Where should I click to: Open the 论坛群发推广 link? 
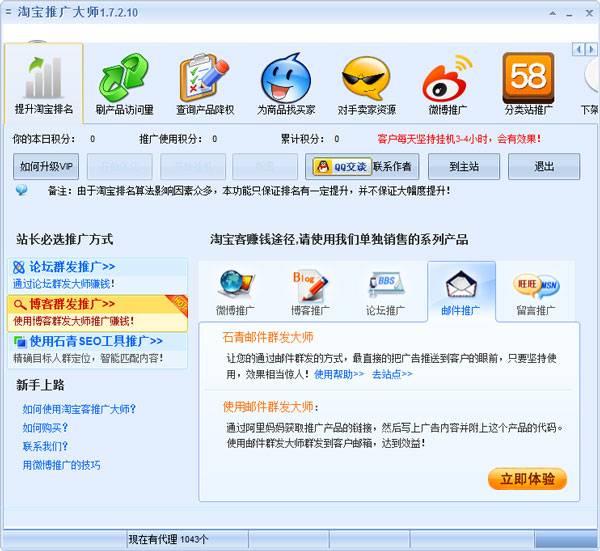[71, 267]
